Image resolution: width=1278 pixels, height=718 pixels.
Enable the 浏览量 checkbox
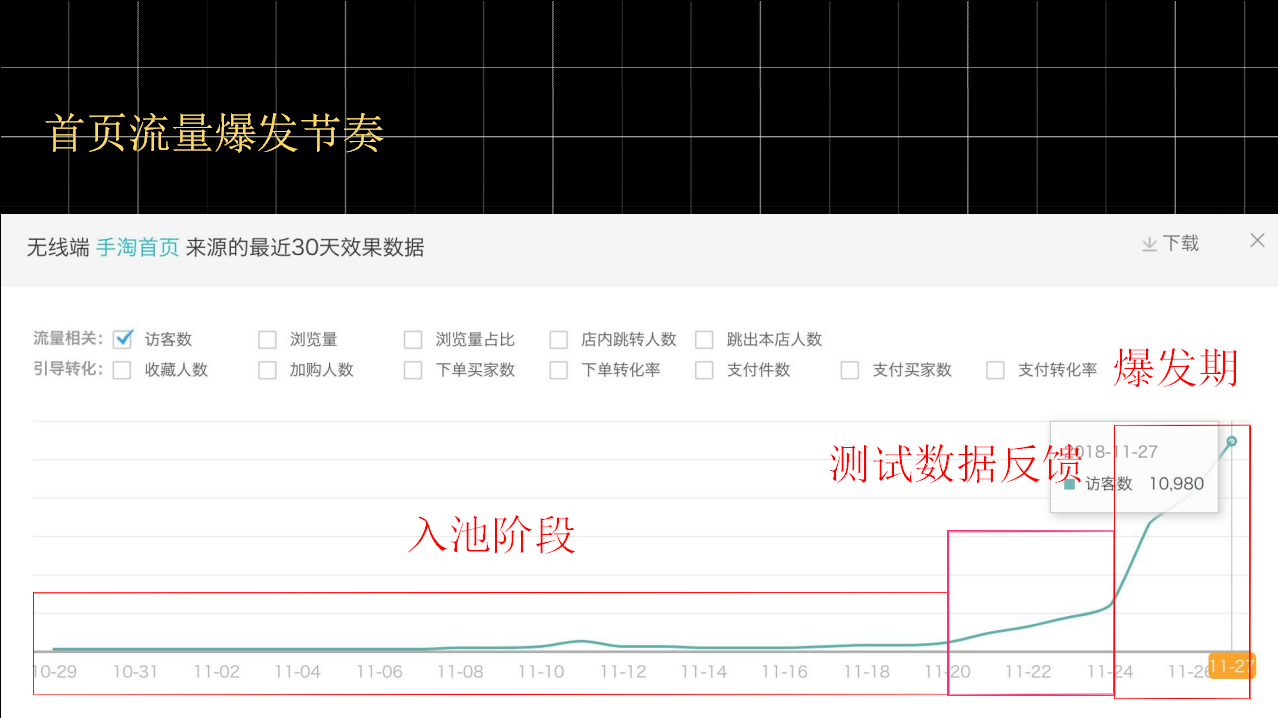click(x=267, y=340)
